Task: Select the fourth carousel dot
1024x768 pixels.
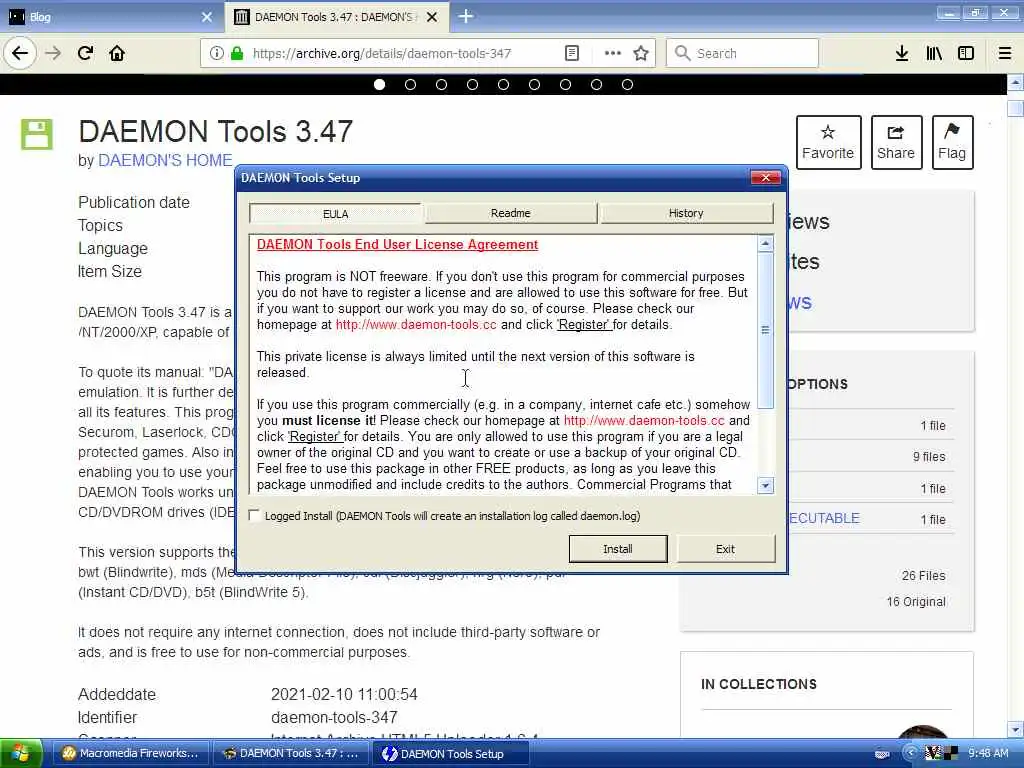Action: pos(472,84)
